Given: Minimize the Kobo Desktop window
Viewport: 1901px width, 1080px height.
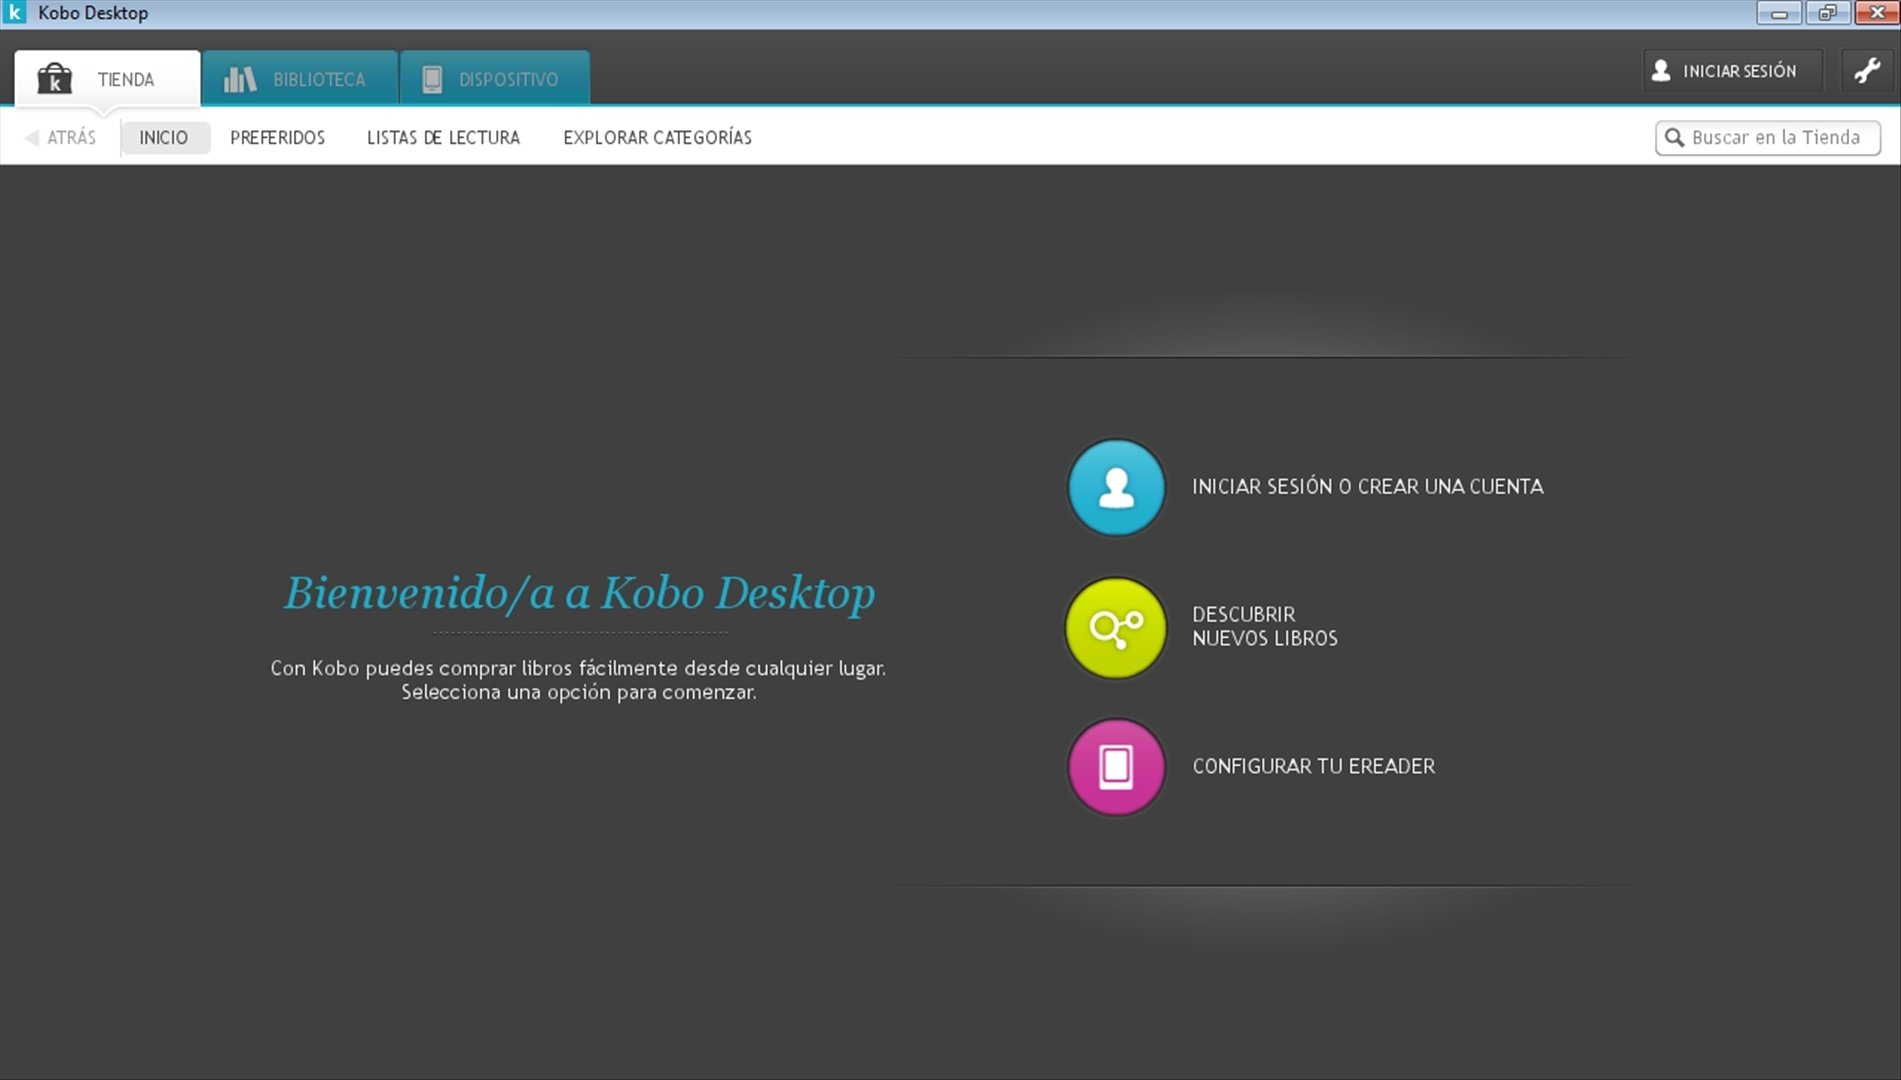Looking at the screenshot, I should pos(1779,13).
